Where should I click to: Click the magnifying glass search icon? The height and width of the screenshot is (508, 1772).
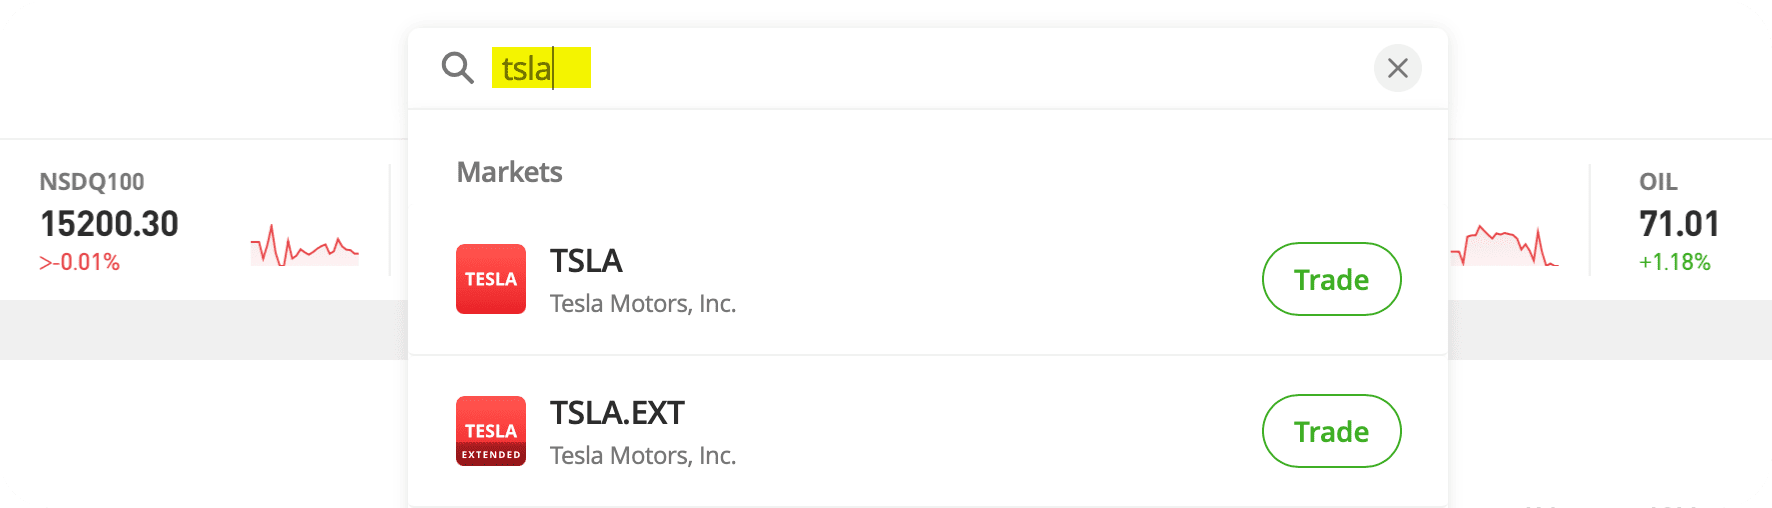pos(458,68)
